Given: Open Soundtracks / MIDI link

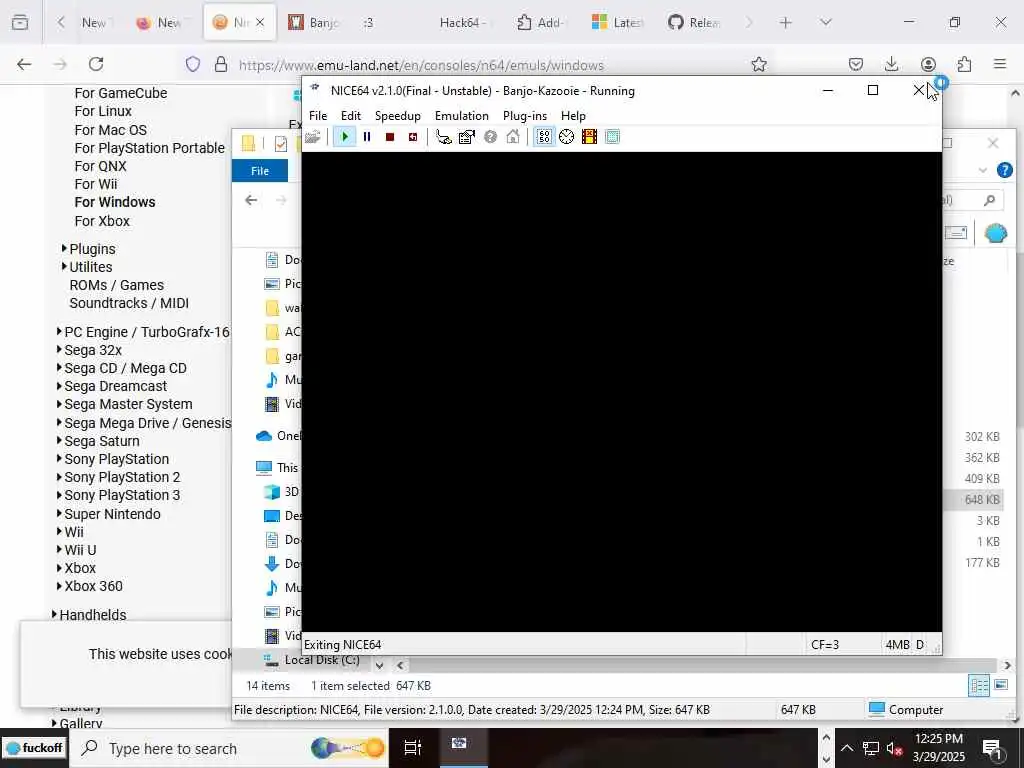Looking at the screenshot, I should (x=129, y=304).
